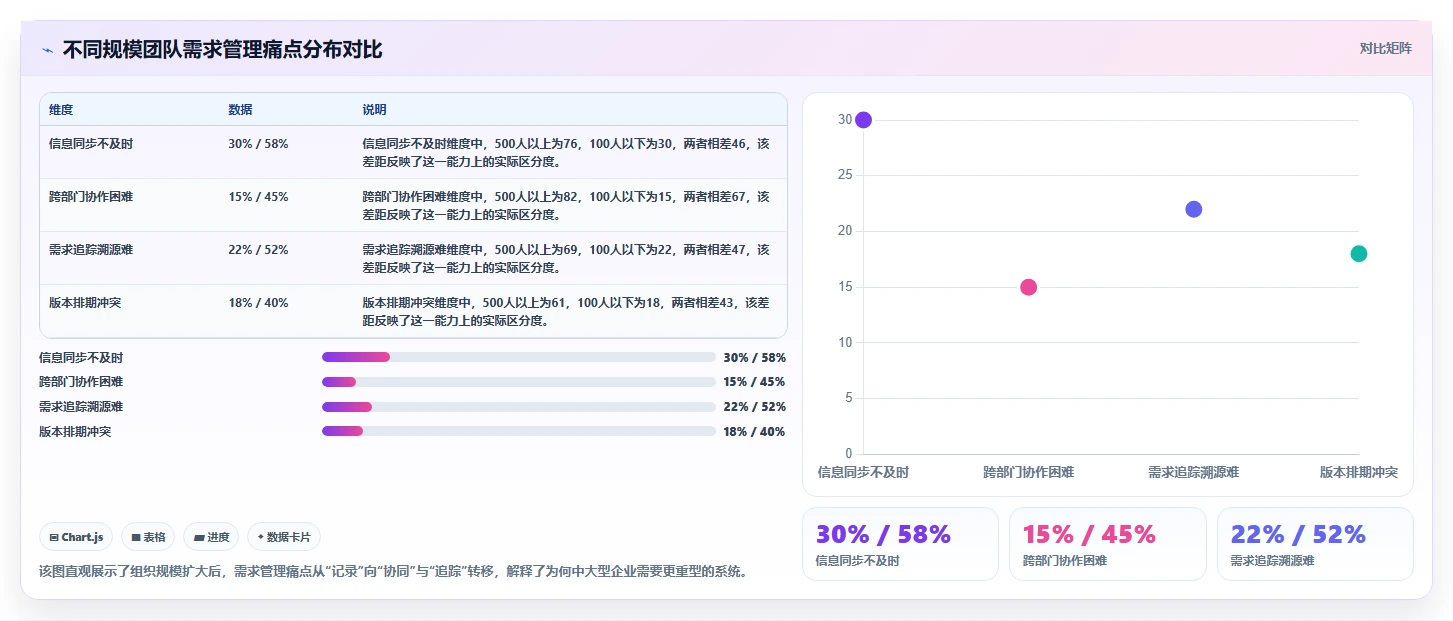Click chart x-axis label 需求追踪溯源难
Viewport: 1453px width, 621px height.
(x=1193, y=472)
